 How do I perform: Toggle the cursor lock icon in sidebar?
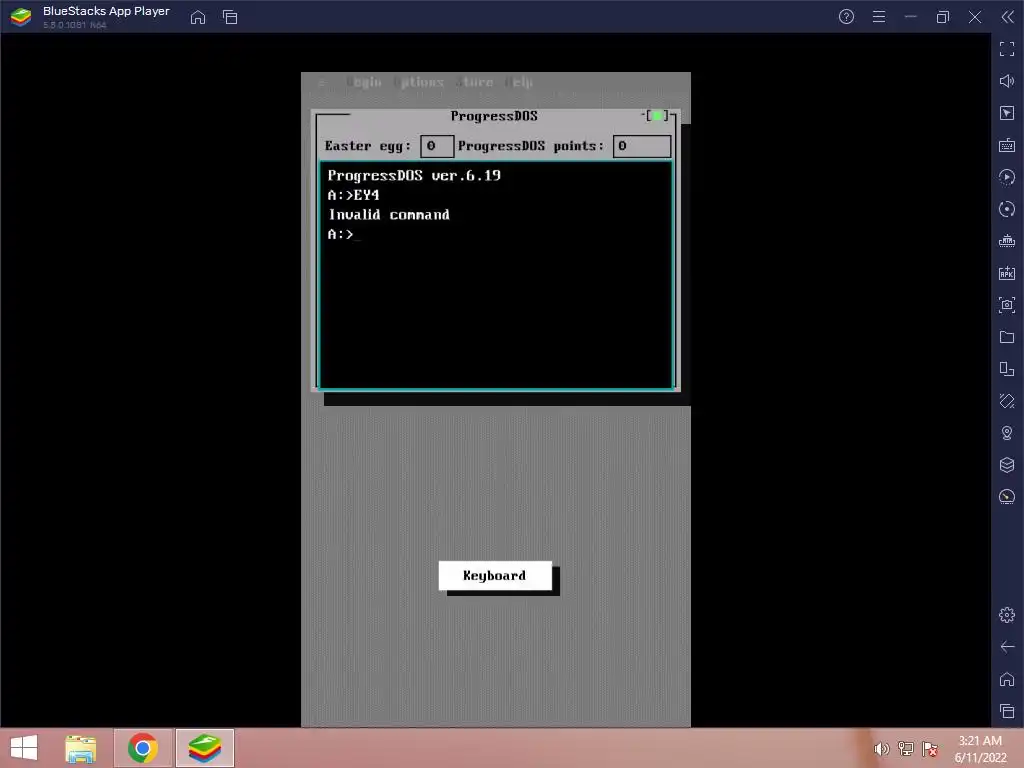[1007, 113]
